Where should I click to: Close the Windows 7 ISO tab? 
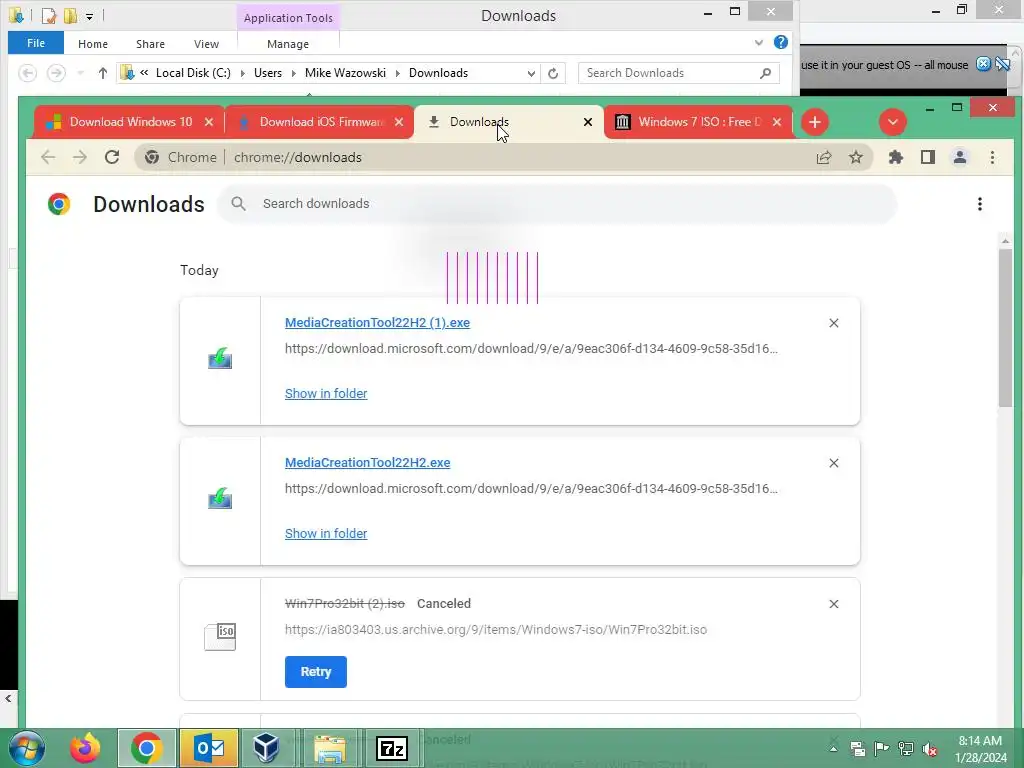776,122
